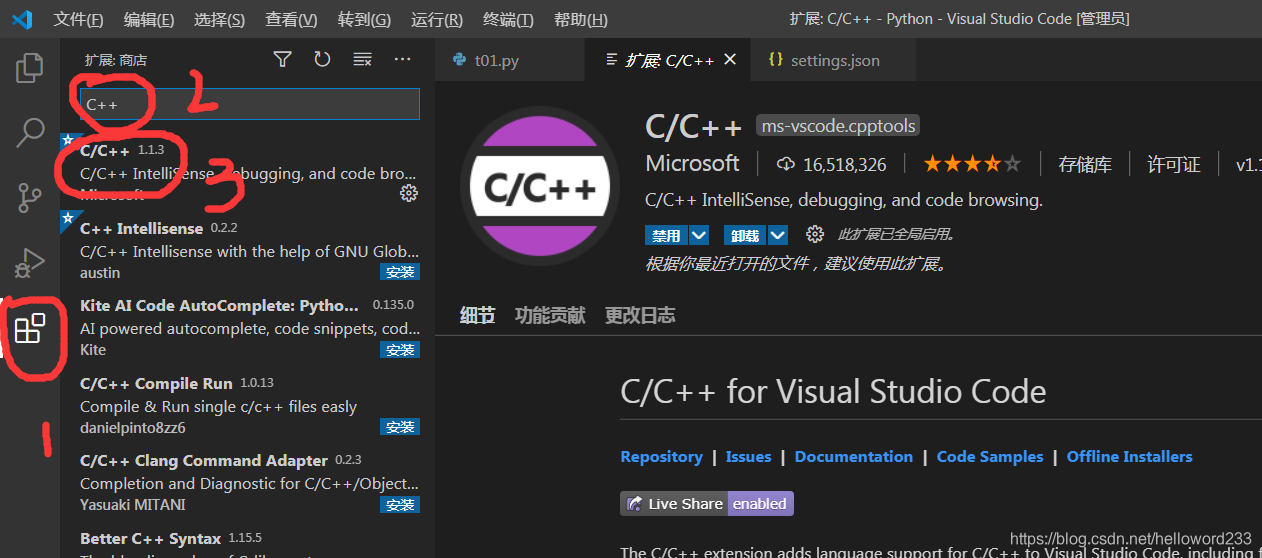Open the extensions panel more actions menu
The width and height of the screenshot is (1262, 558).
(x=402, y=60)
